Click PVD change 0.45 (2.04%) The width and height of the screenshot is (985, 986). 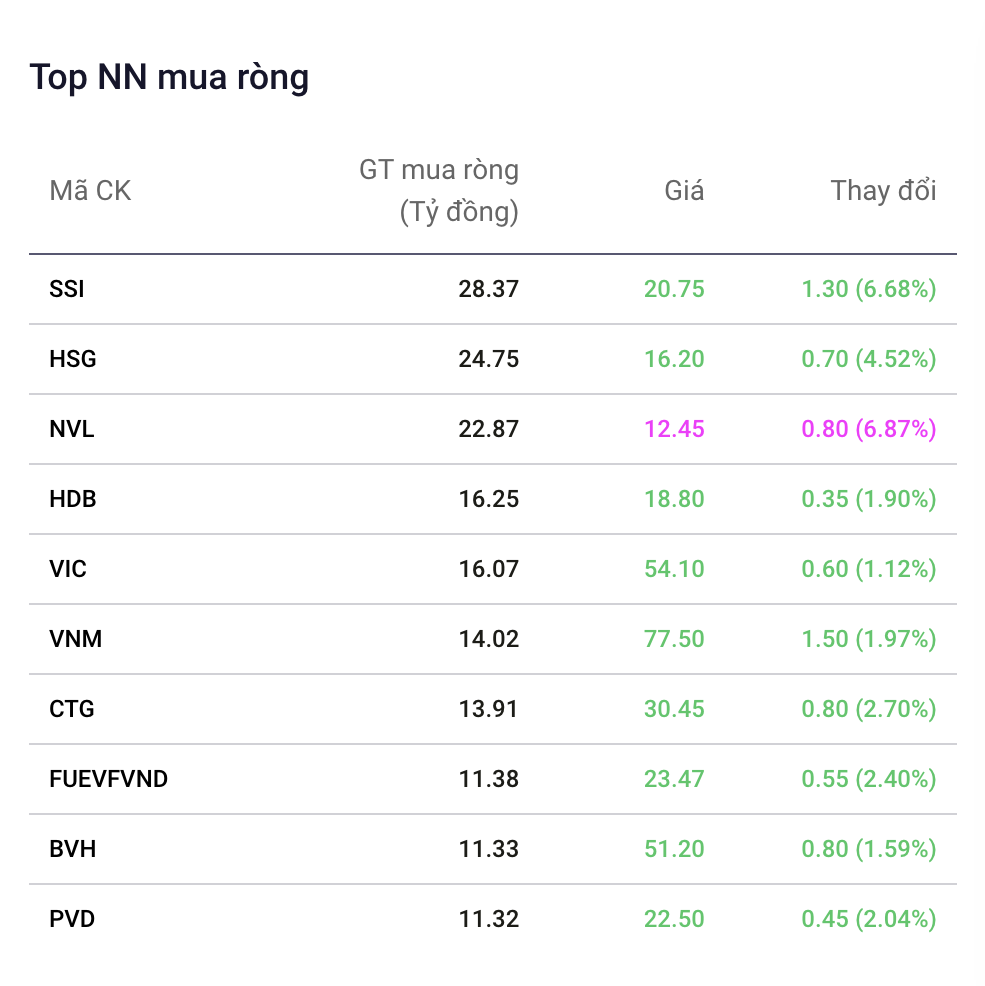[869, 919]
